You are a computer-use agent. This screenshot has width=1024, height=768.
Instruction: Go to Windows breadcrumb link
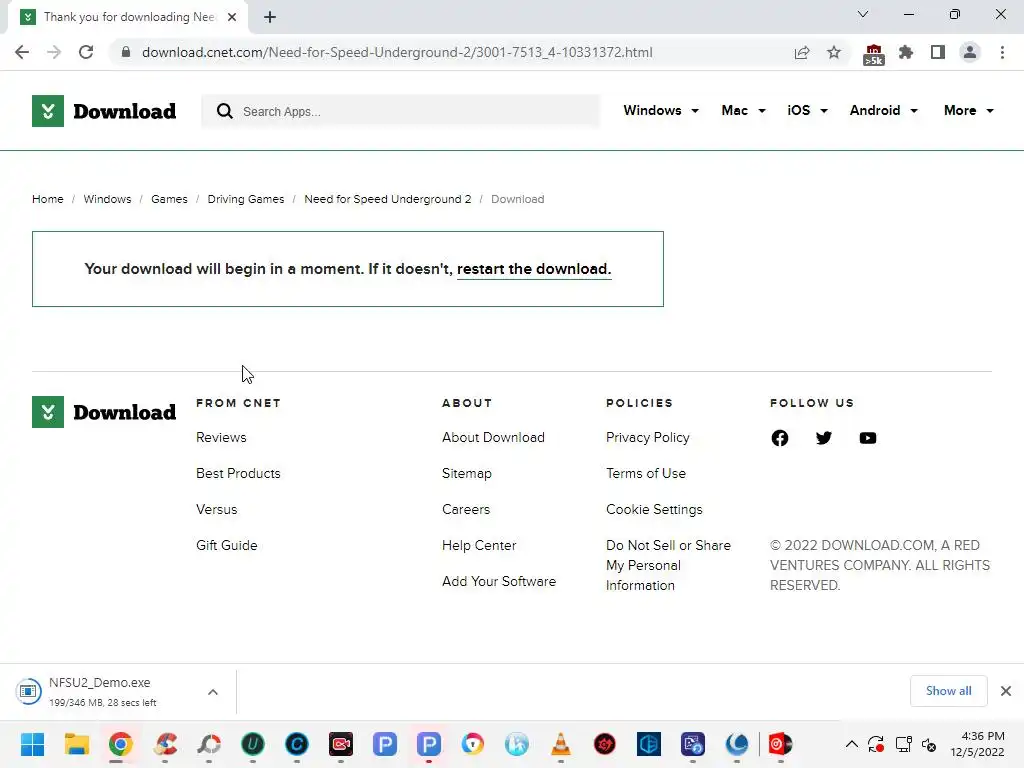pyautogui.click(x=107, y=199)
